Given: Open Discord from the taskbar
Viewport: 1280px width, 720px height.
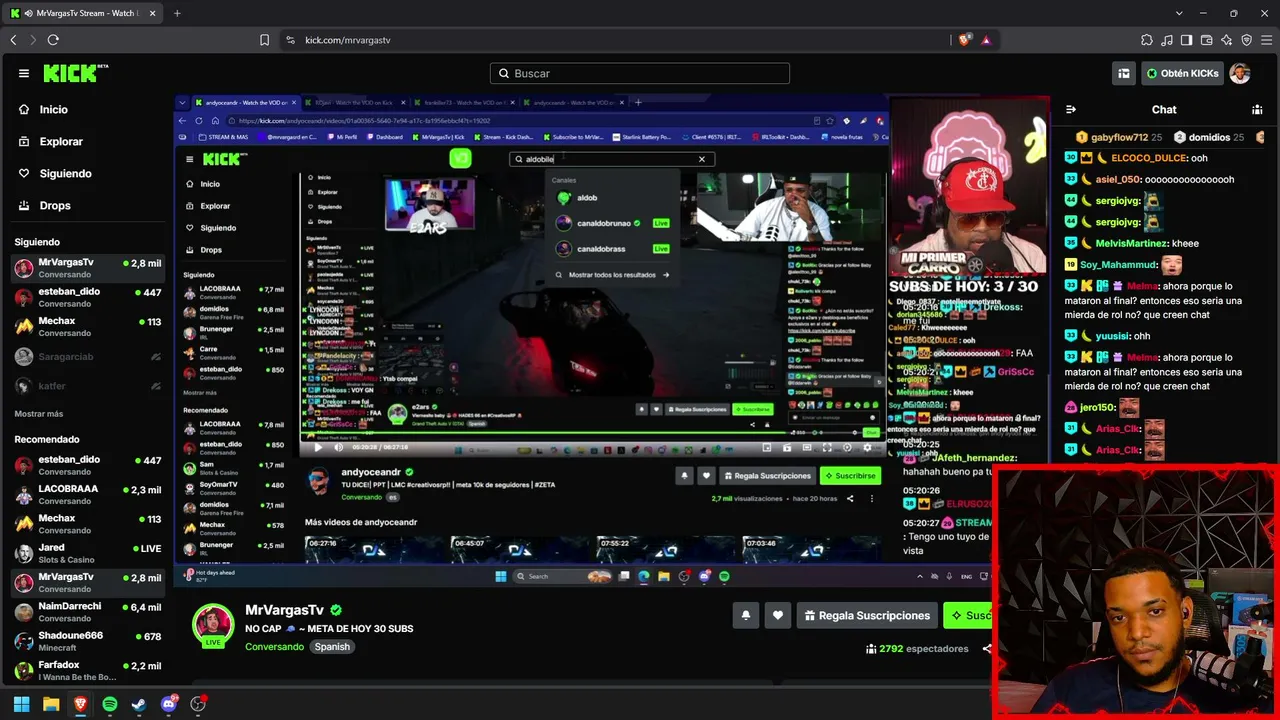Looking at the screenshot, I should (x=169, y=704).
